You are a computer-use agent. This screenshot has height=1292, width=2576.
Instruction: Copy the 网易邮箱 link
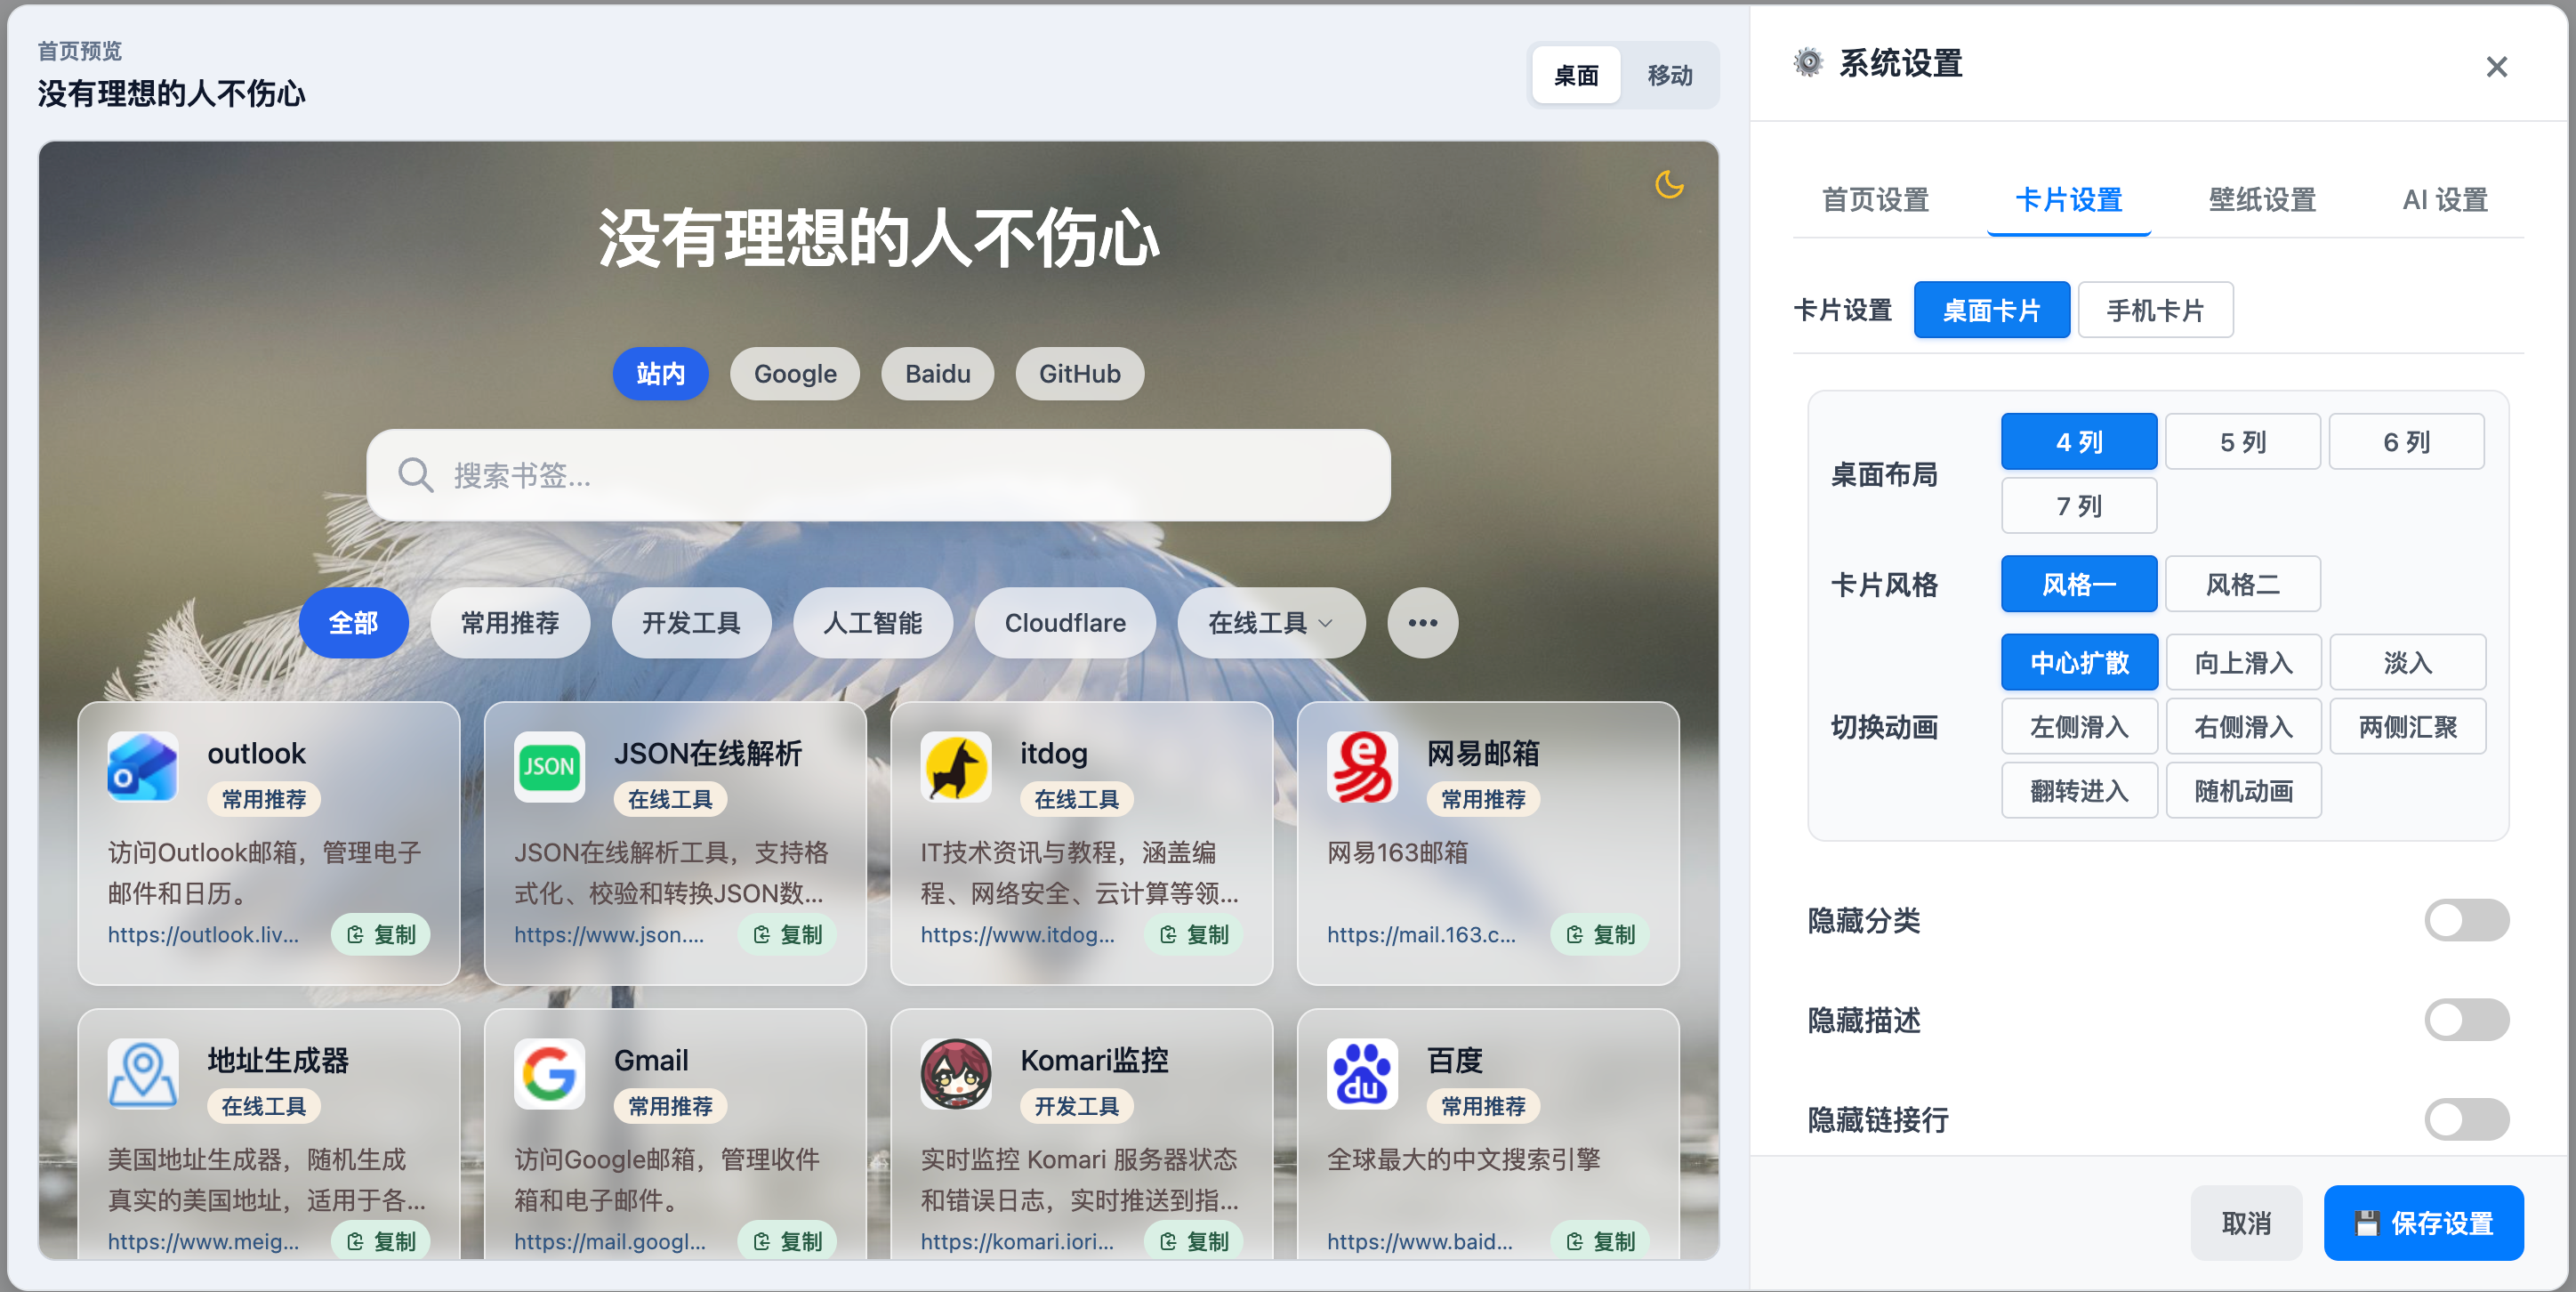[1600, 934]
